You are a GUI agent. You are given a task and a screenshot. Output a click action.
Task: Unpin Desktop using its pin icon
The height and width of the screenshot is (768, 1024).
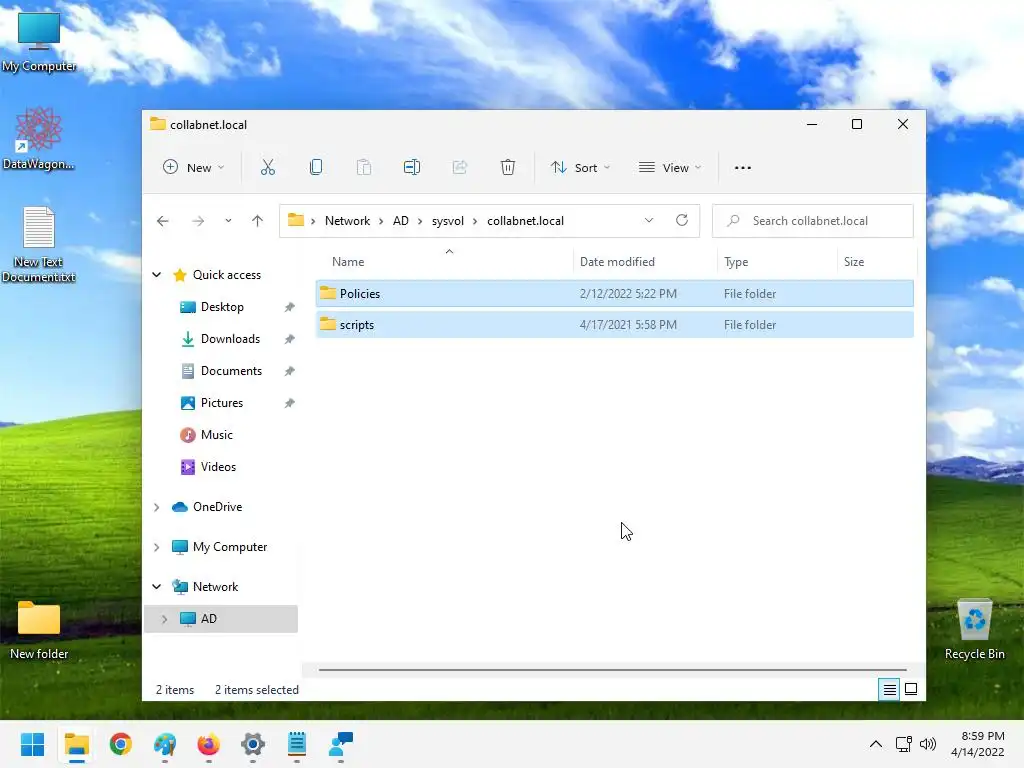click(x=289, y=307)
